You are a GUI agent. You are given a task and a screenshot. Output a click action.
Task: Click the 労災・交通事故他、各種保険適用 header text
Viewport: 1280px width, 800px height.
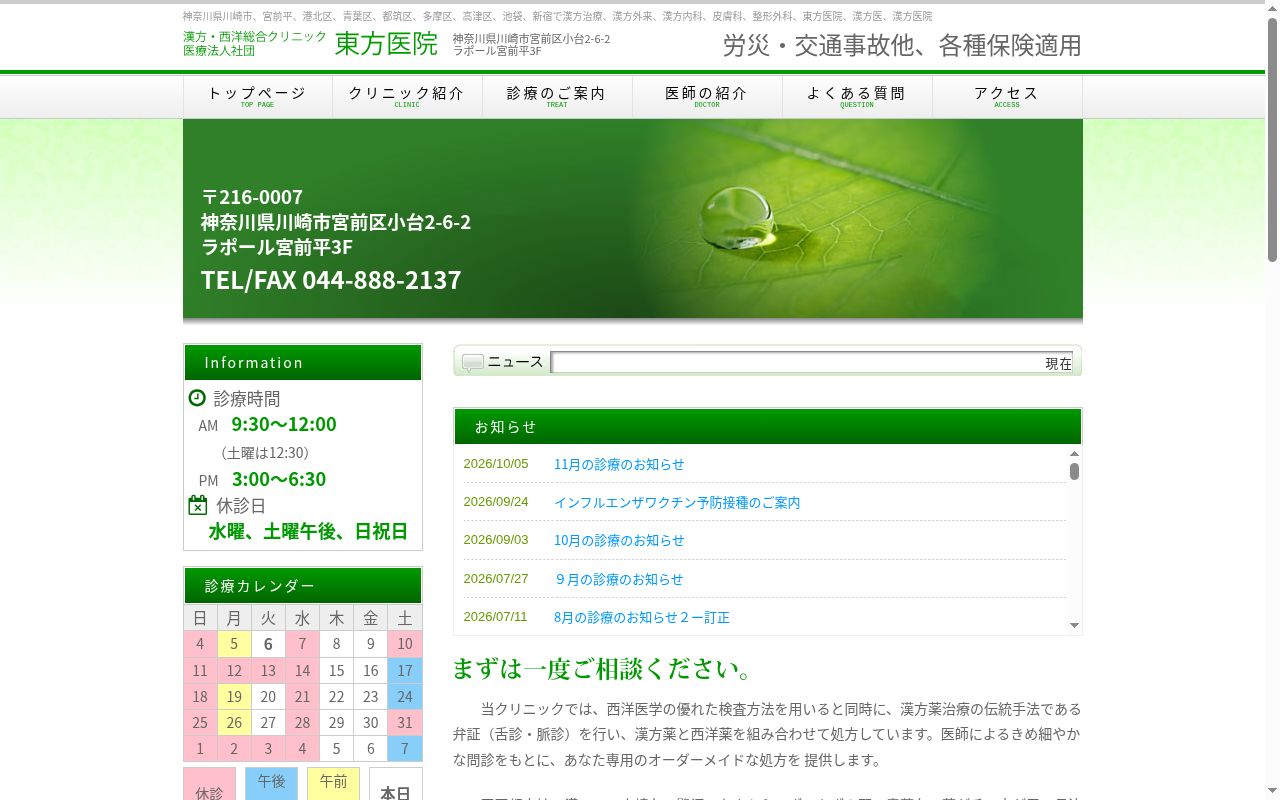tap(902, 46)
